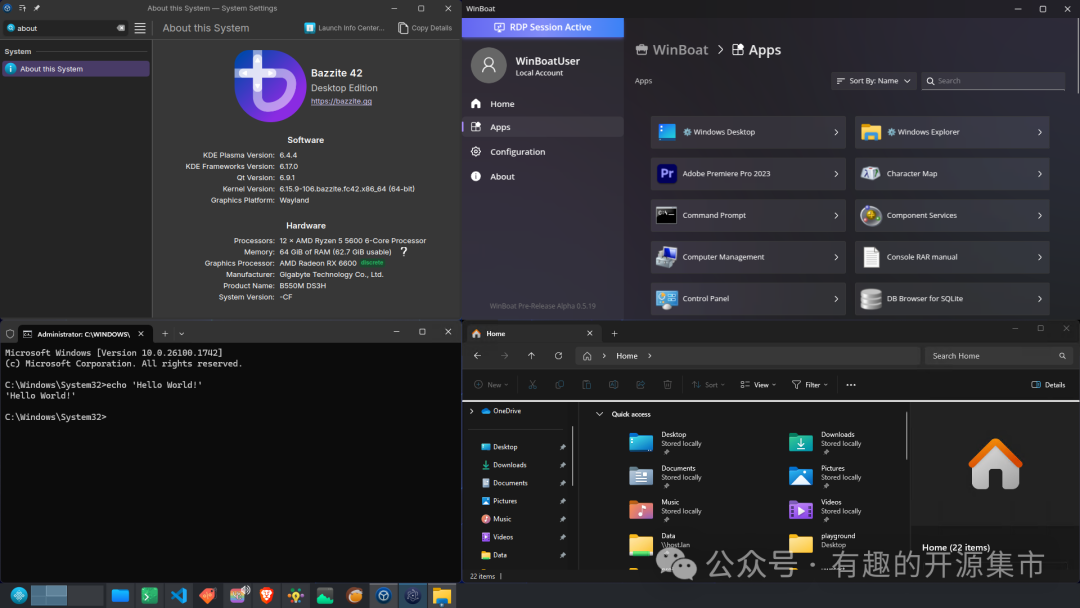Screen dimensions: 1080x608
Task: Open the hamburger menu in System Settings
Action: [140, 28]
